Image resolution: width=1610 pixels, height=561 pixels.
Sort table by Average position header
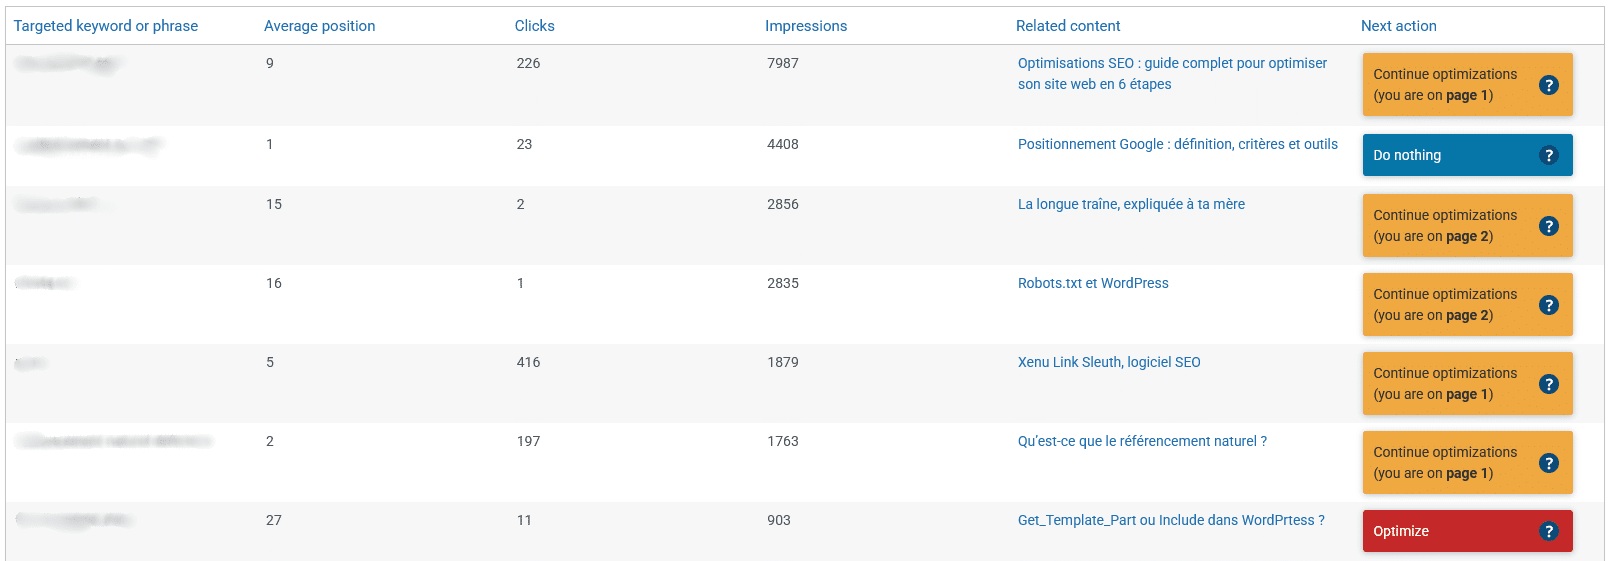(320, 26)
